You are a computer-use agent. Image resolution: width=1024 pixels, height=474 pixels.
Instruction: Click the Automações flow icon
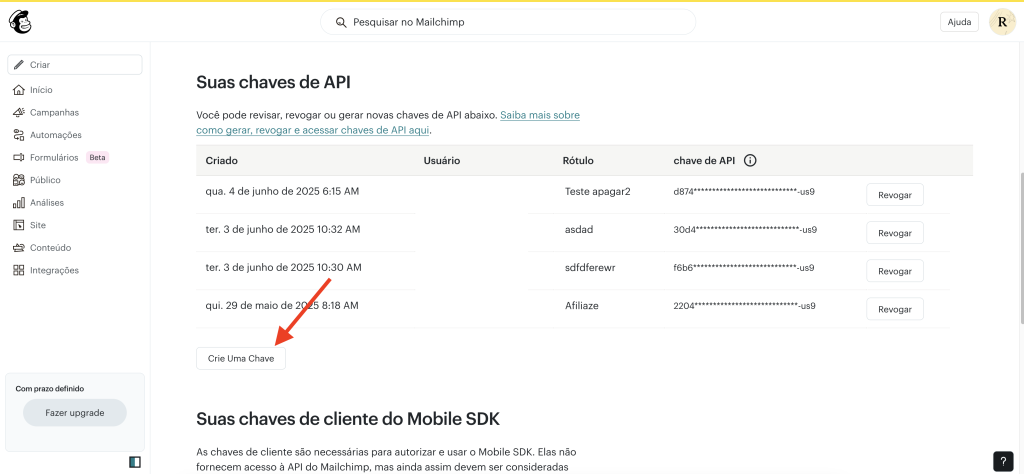coord(19,135)
